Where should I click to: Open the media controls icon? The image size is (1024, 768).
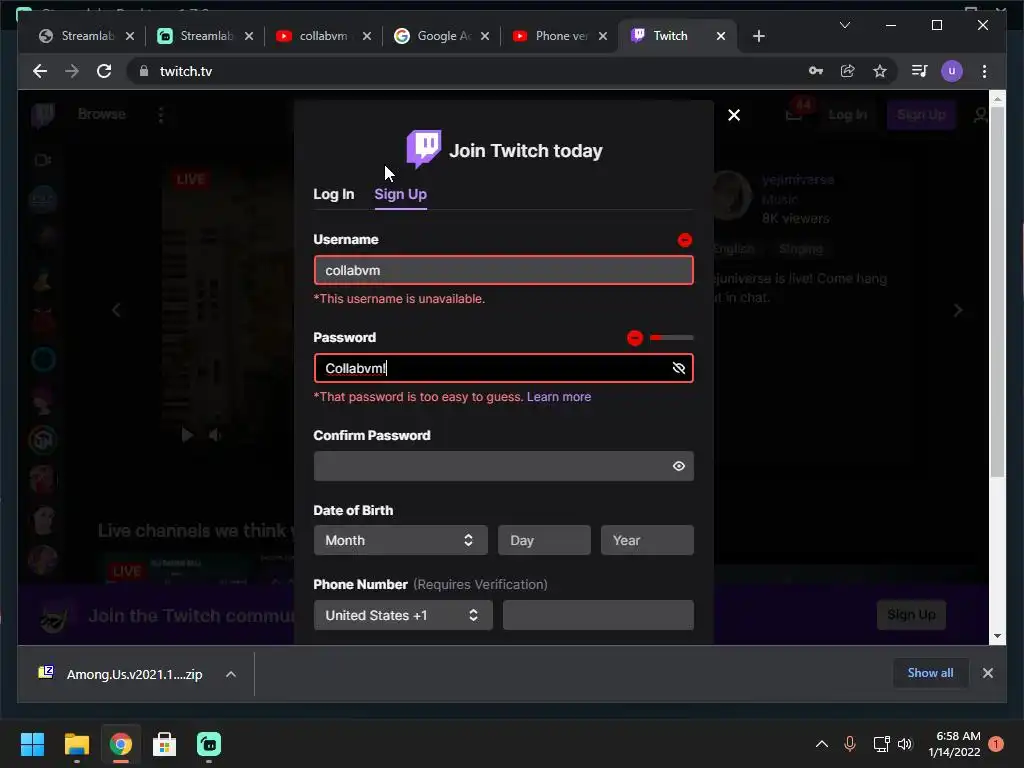click(x=920, y=71)
